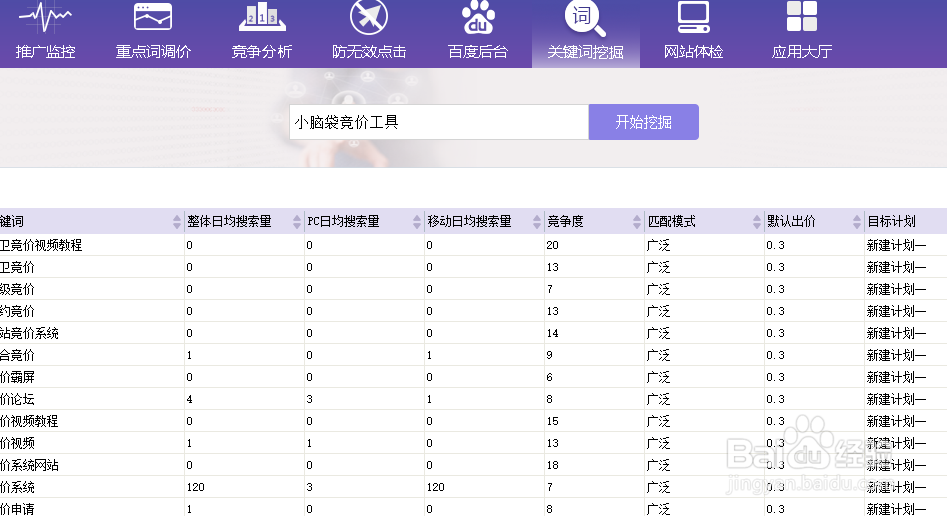The height and width of the screenshot is (516, 947).
Task: Switch to 重点词调价 tab label
Action: click(x=153, y=52)
